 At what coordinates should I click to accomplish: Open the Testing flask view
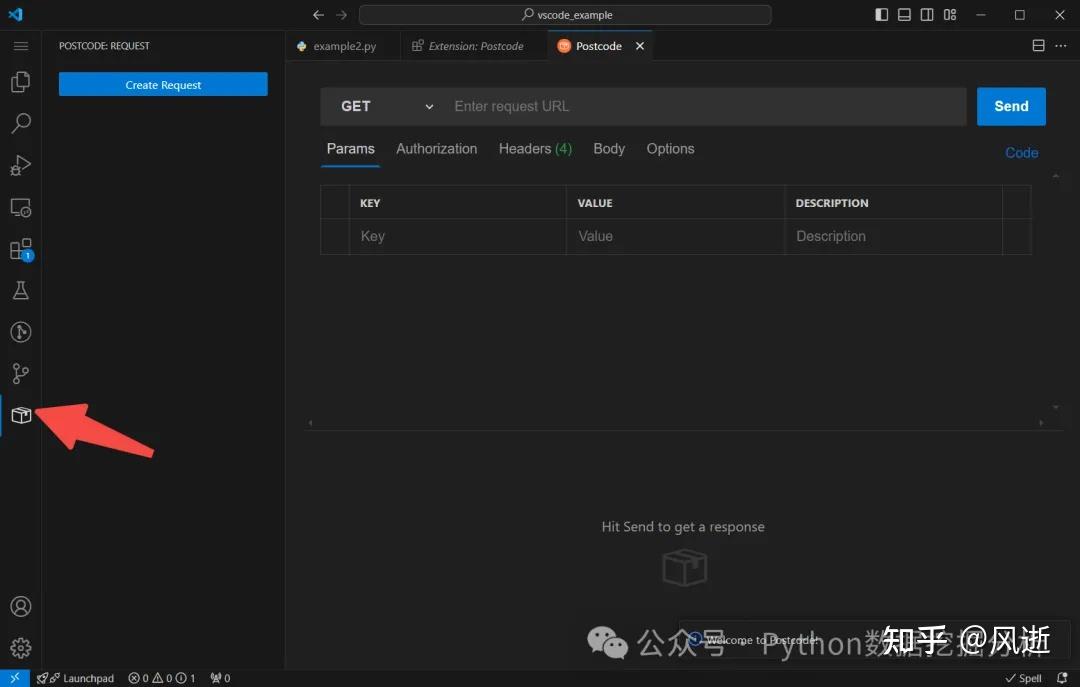click(x=21, y=290)
